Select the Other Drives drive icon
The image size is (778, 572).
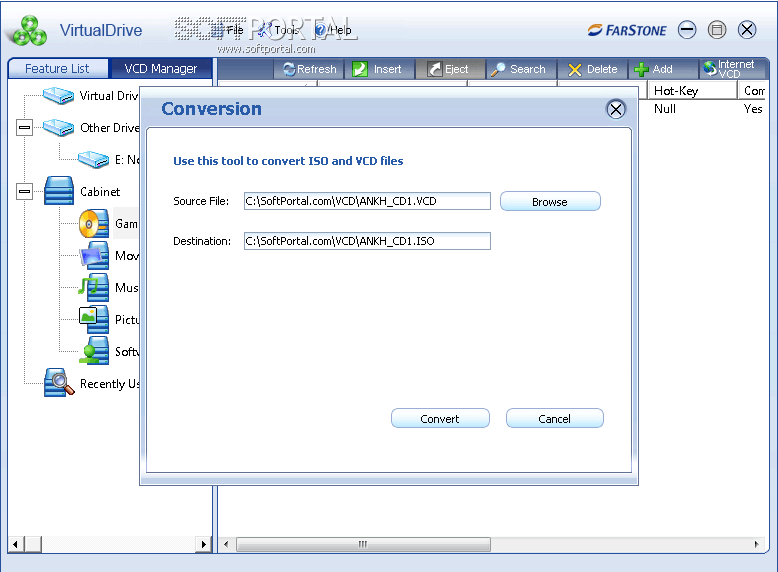[59, 127]
